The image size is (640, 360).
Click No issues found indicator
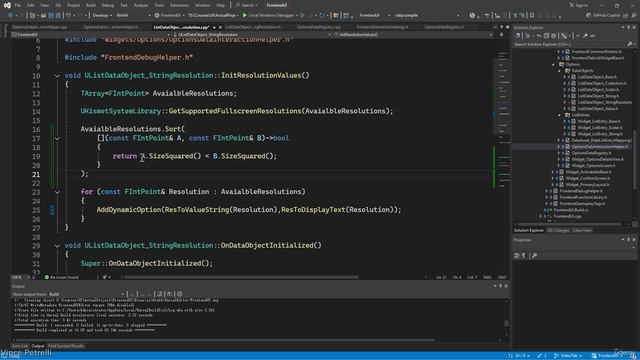[x=62, y=278]
